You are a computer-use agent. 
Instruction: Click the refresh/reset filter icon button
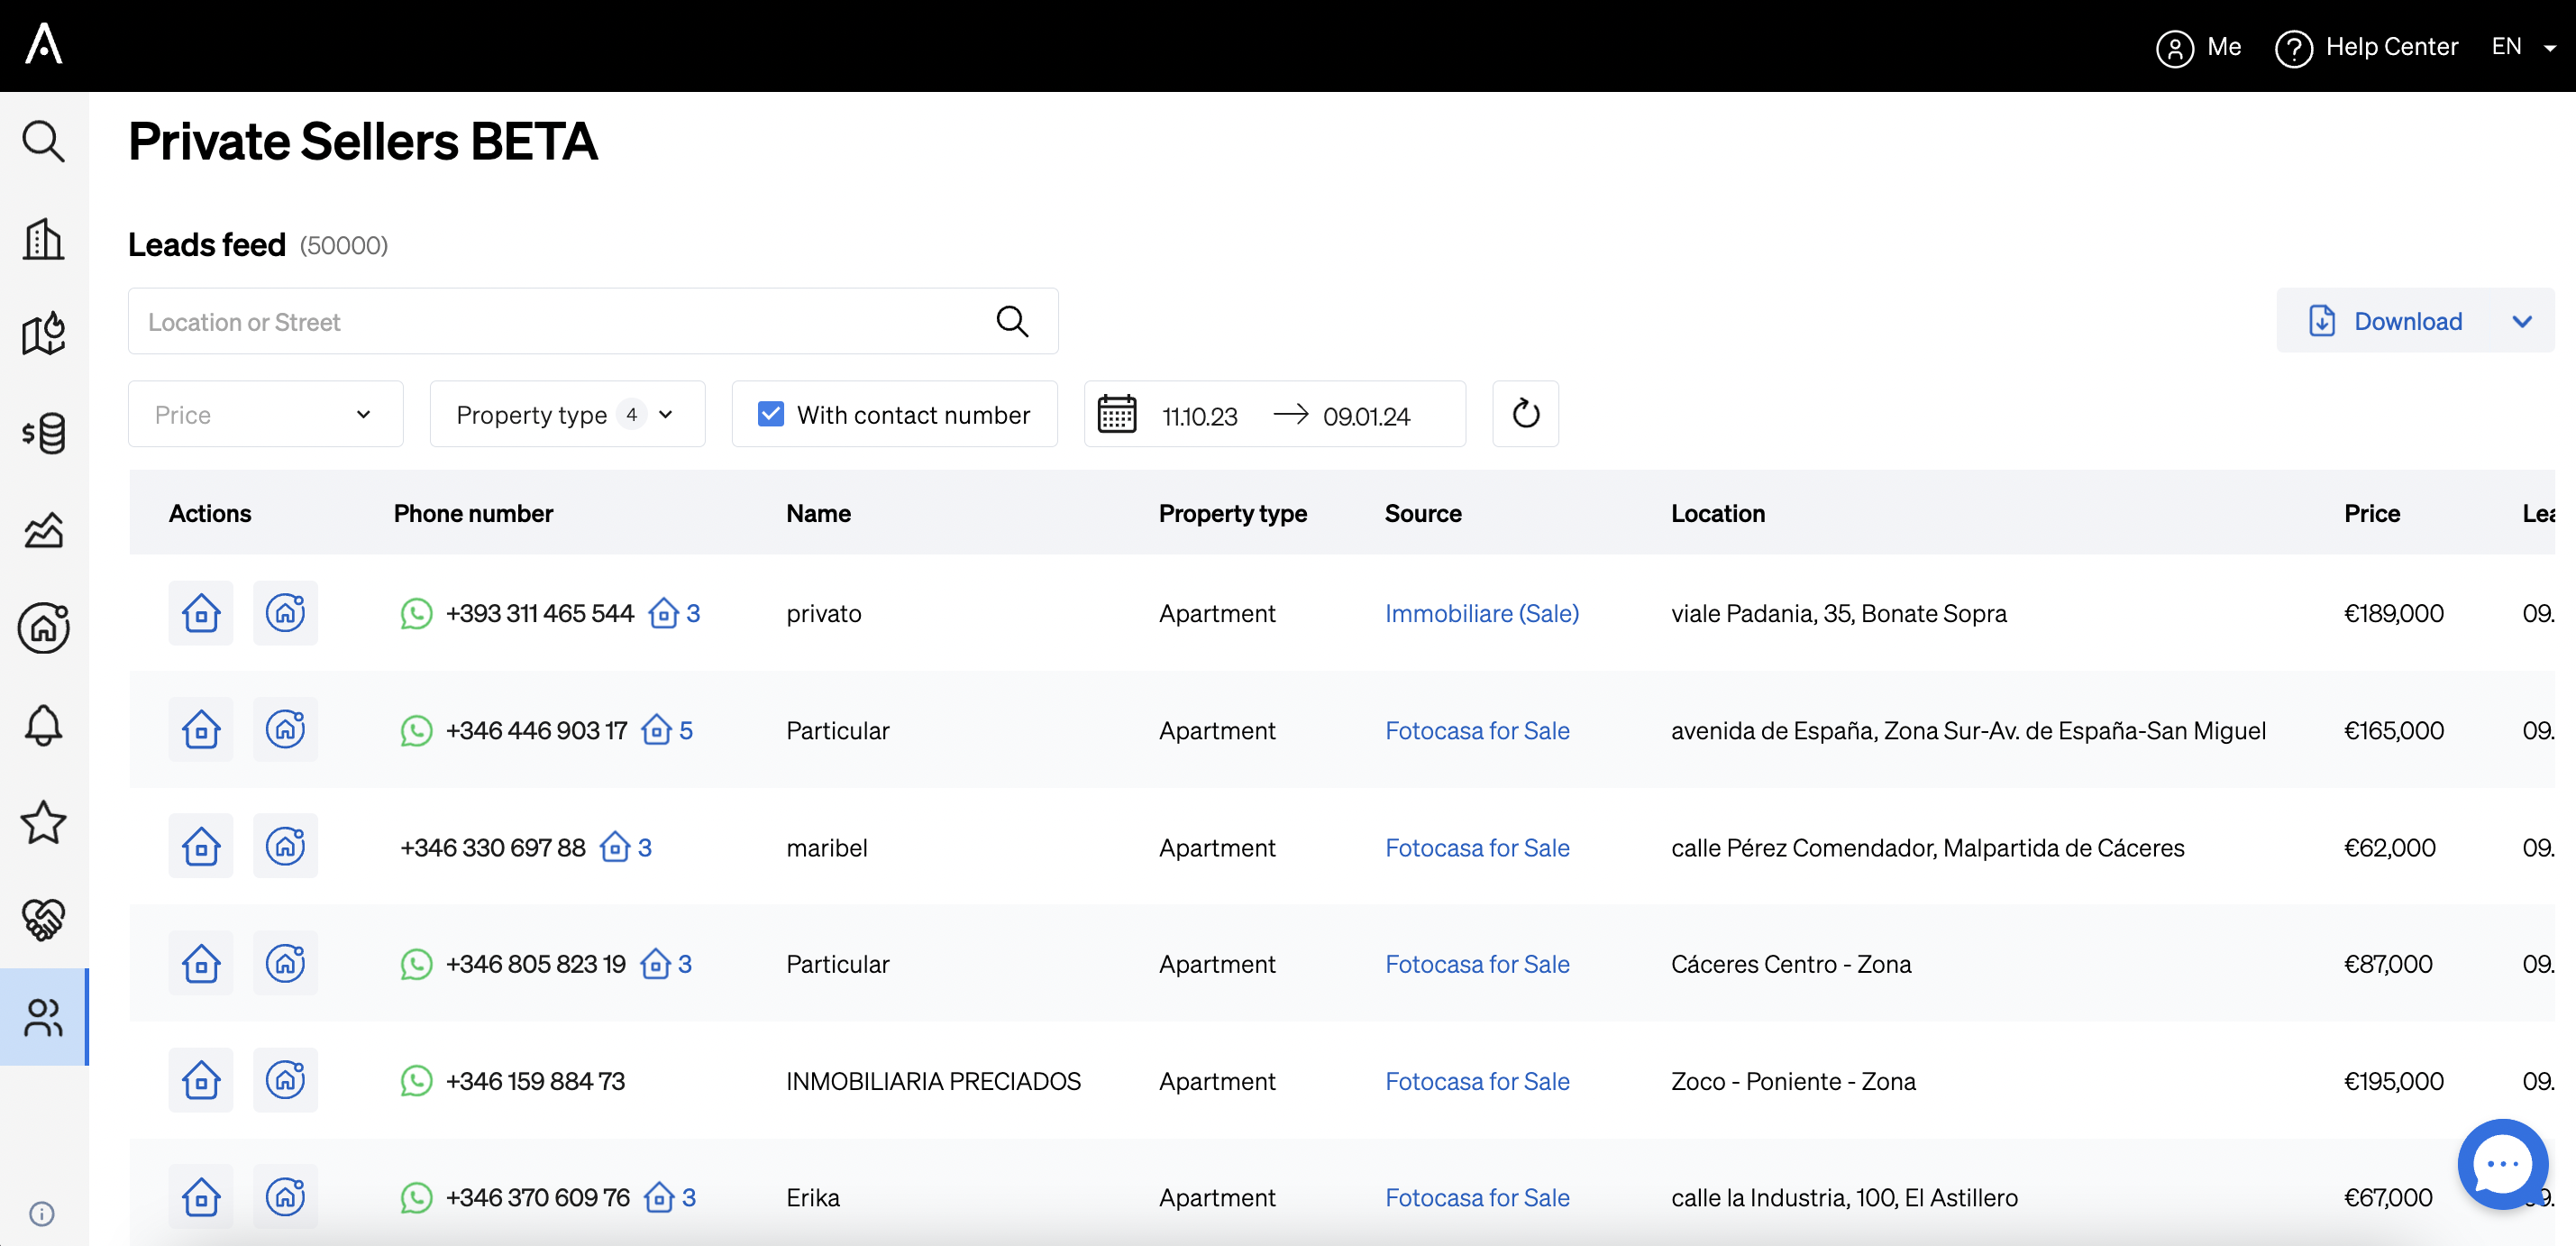pyautogui.click(x=1523, y=414)
